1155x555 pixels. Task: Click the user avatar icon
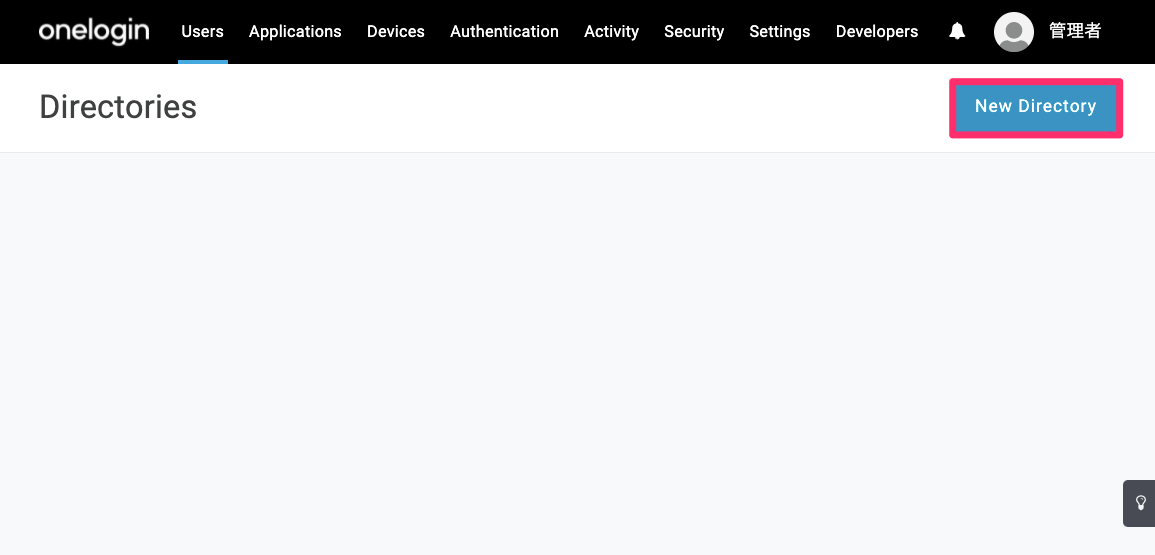coord(1014,32)
